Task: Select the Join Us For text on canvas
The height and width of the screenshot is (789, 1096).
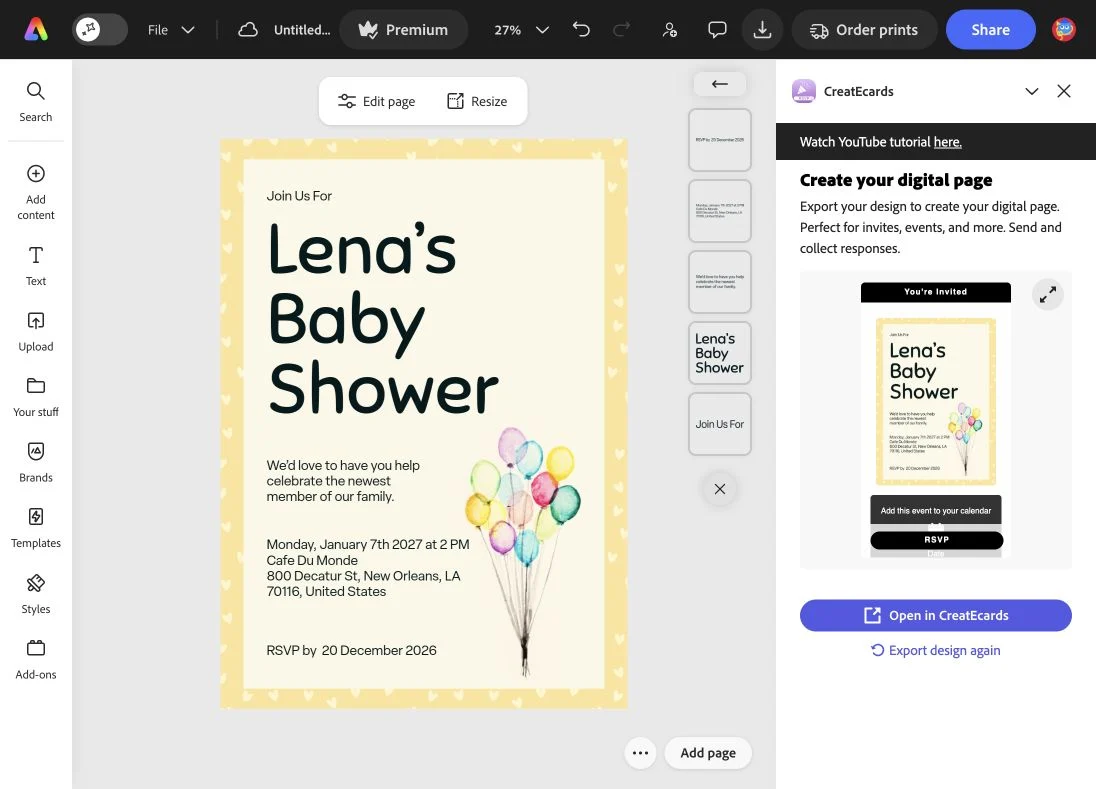Action: point(299,196)
